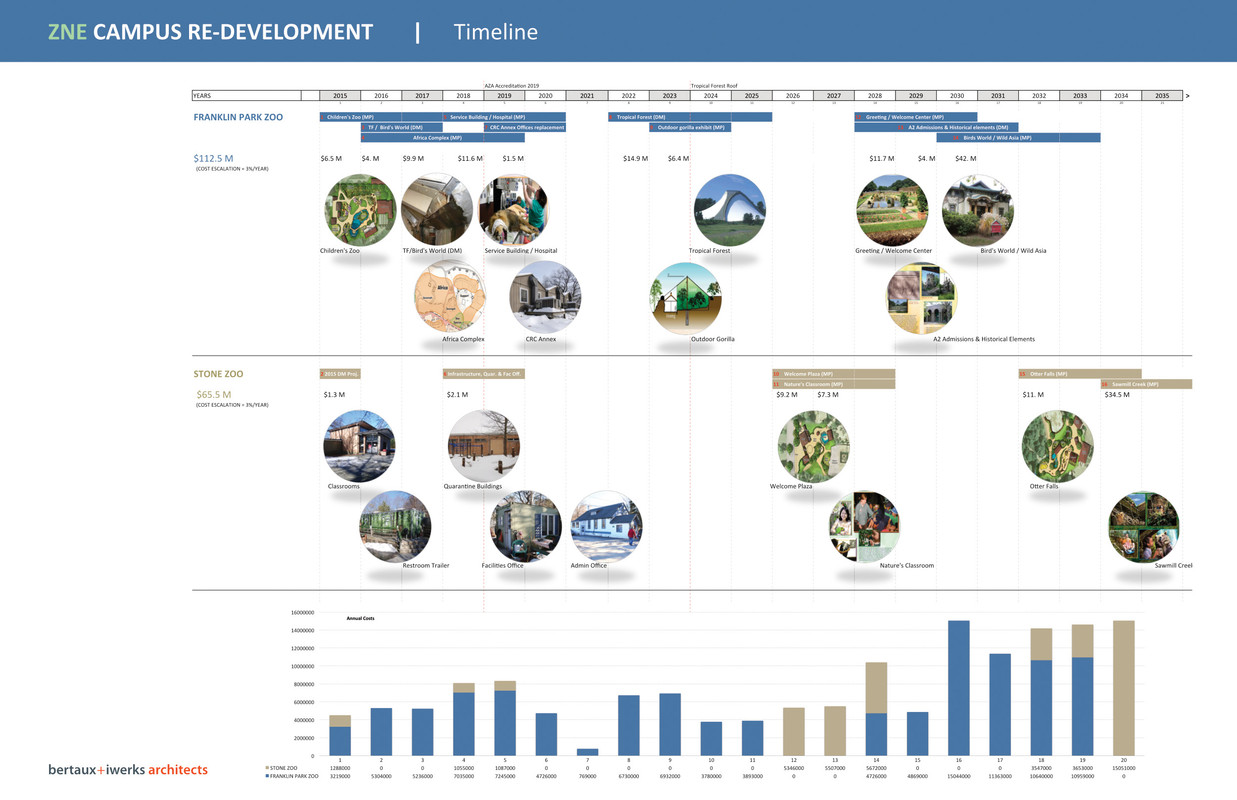
Task: Click the Franklin Park Zoo legend color swatch
Action: [267, 776]
